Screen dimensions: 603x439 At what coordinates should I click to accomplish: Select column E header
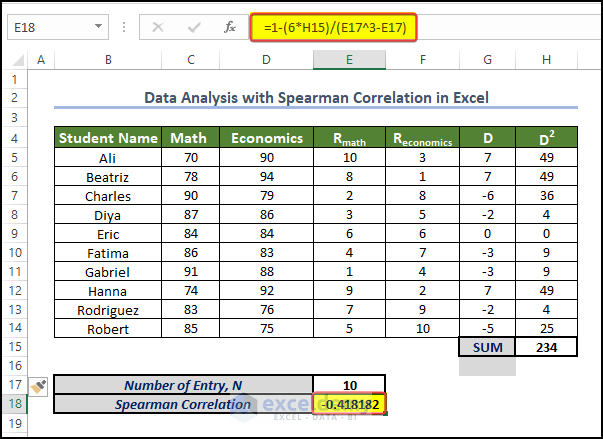click(x=349, y=61)
